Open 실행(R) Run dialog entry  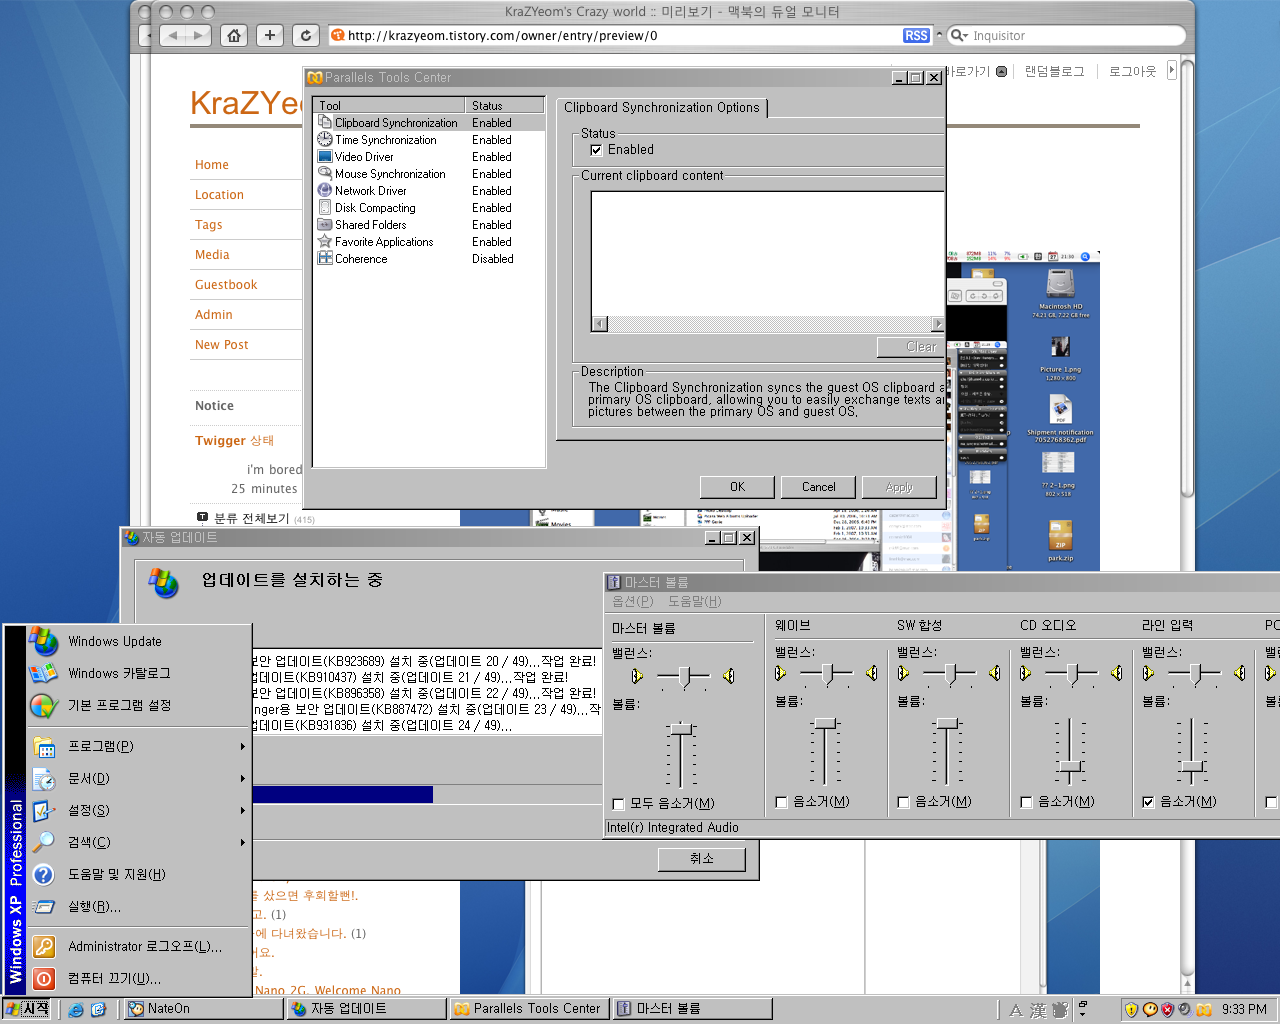(x=138, y=907)
